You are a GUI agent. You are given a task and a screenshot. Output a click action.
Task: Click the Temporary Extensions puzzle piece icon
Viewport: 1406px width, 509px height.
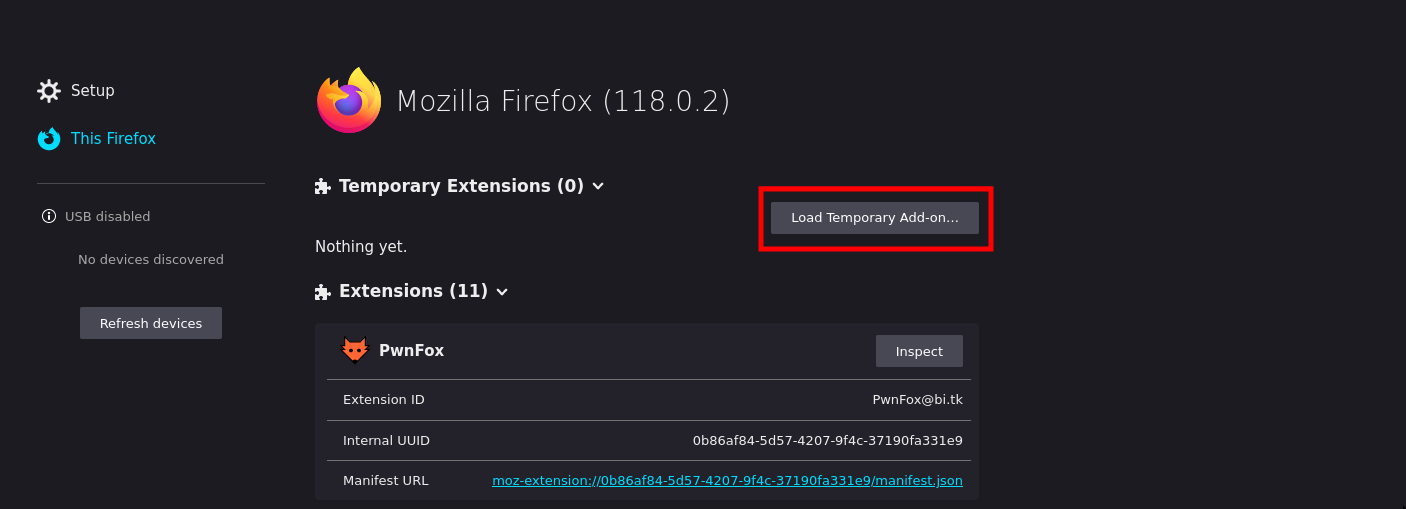pyautogui.click(x=323, y=186)
